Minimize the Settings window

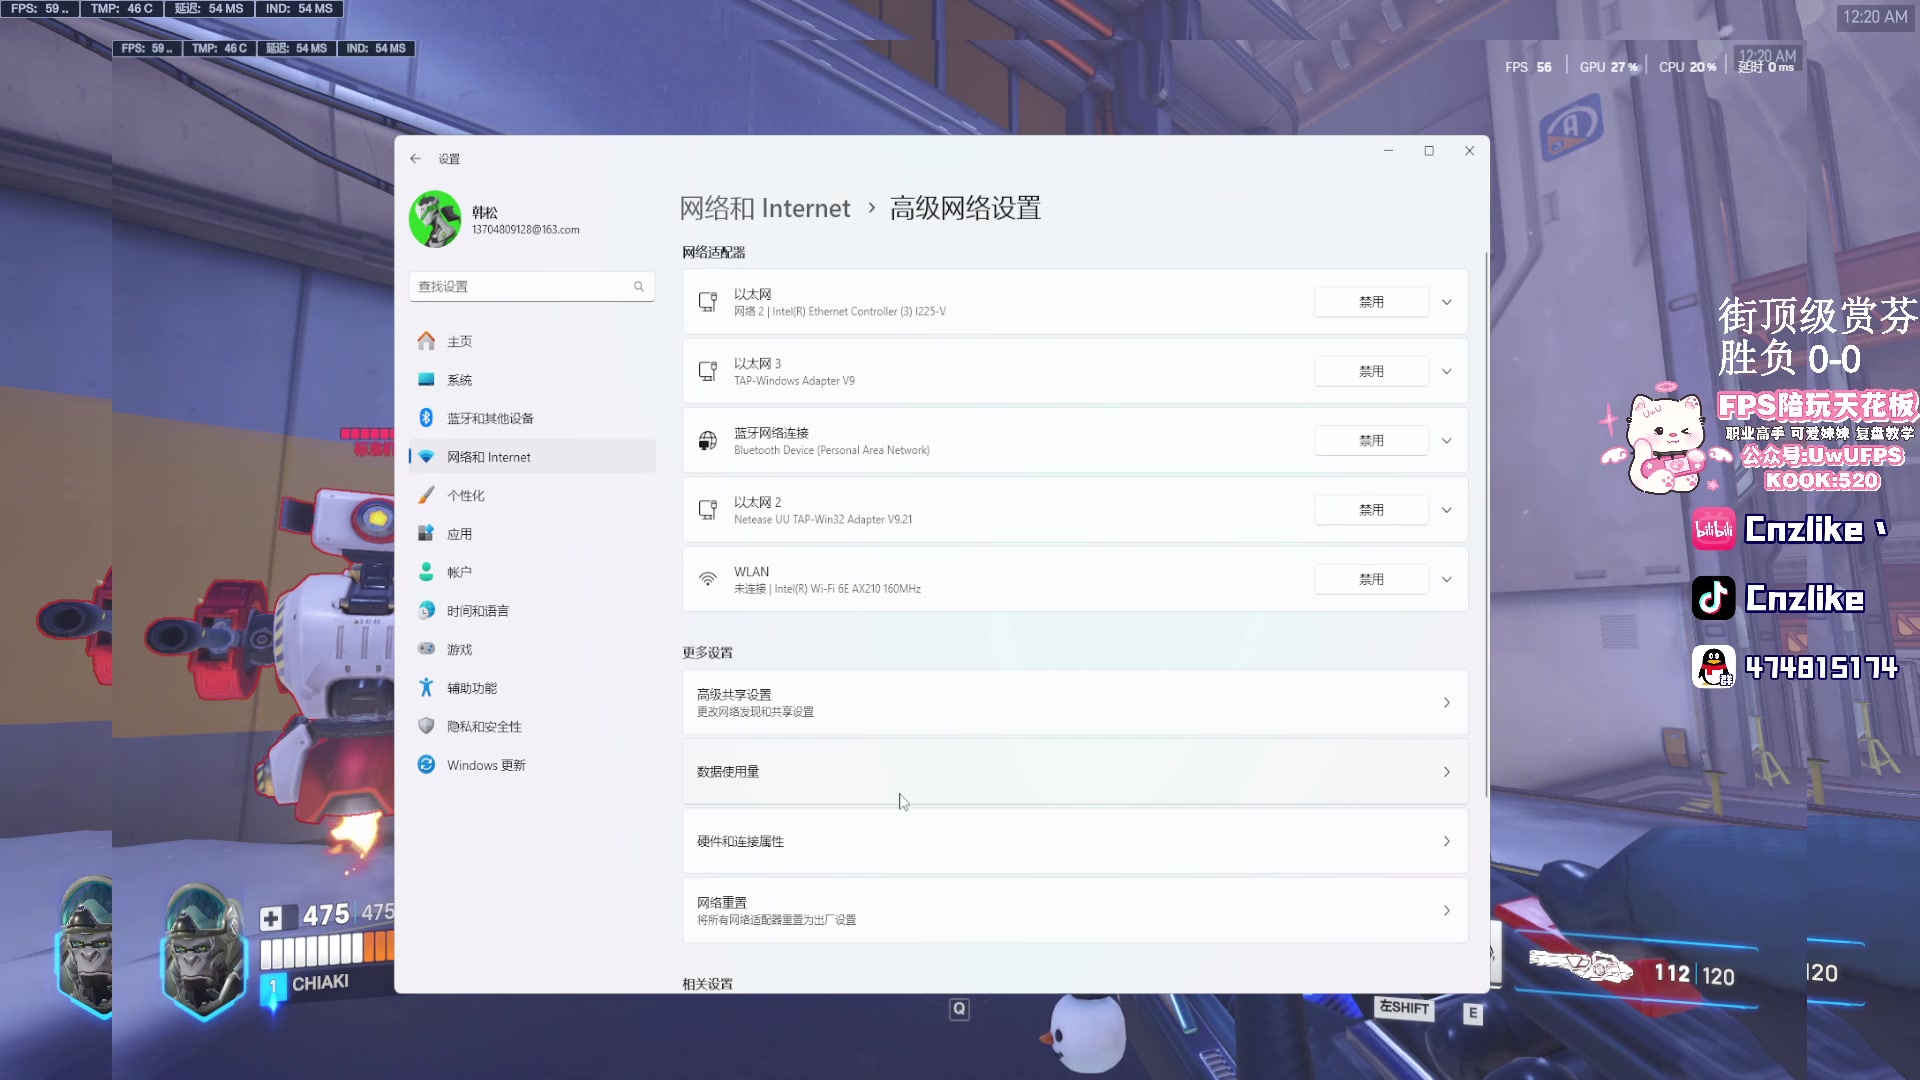coord(1388,151)
